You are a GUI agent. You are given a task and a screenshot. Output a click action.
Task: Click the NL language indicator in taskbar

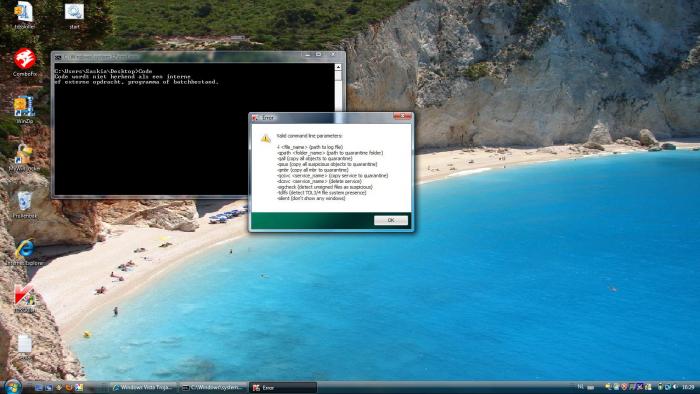580,386
